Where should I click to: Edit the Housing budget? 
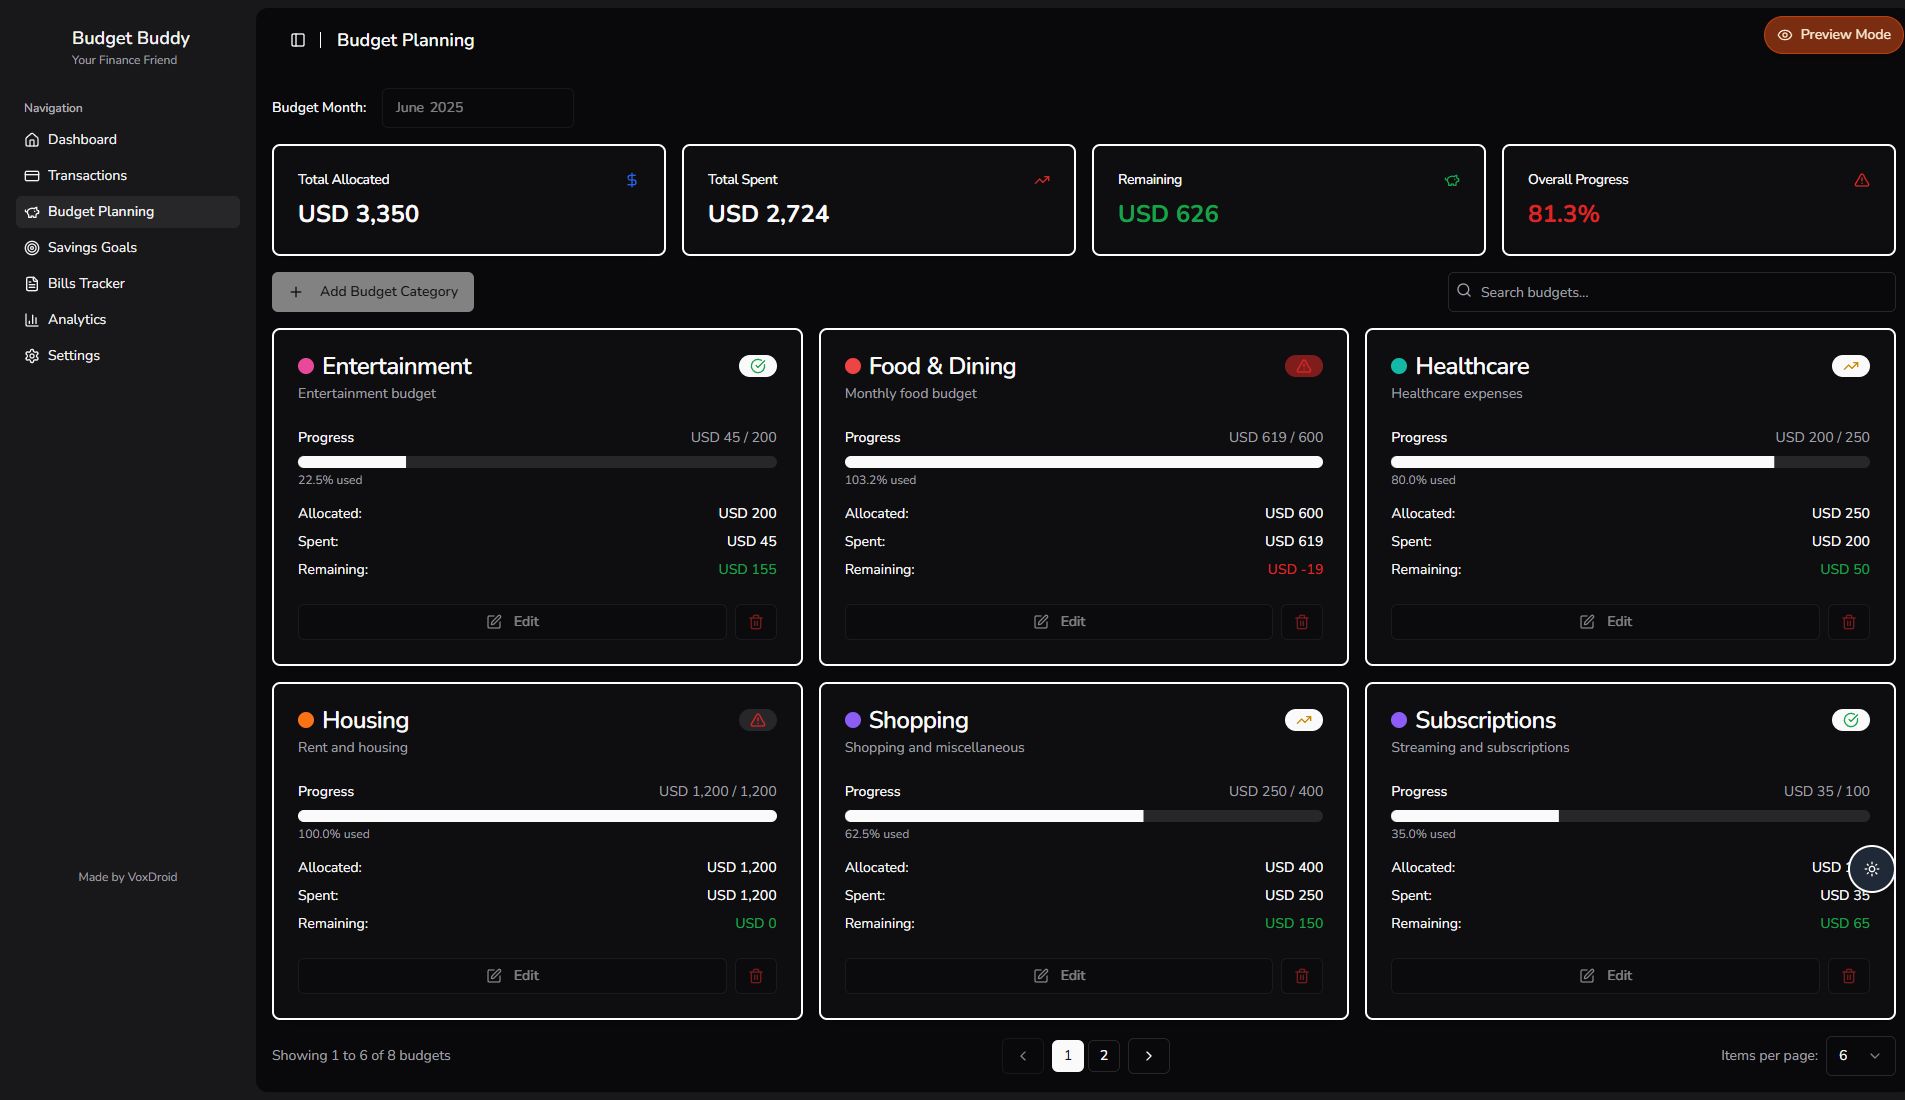512,976
